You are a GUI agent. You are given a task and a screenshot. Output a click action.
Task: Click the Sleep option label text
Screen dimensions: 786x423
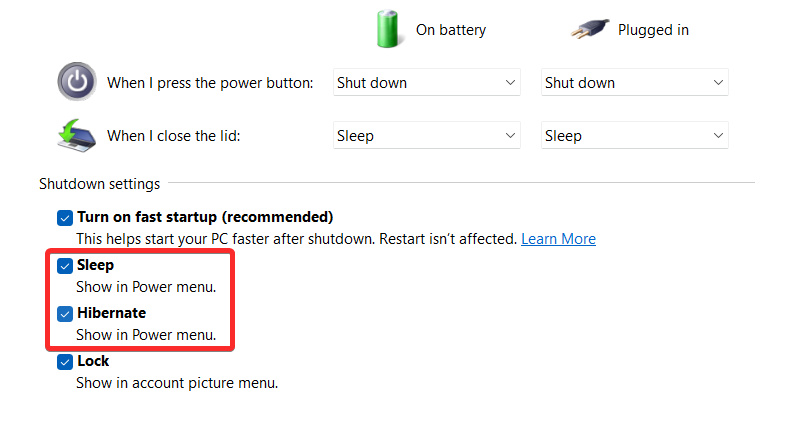coord(95,265)
